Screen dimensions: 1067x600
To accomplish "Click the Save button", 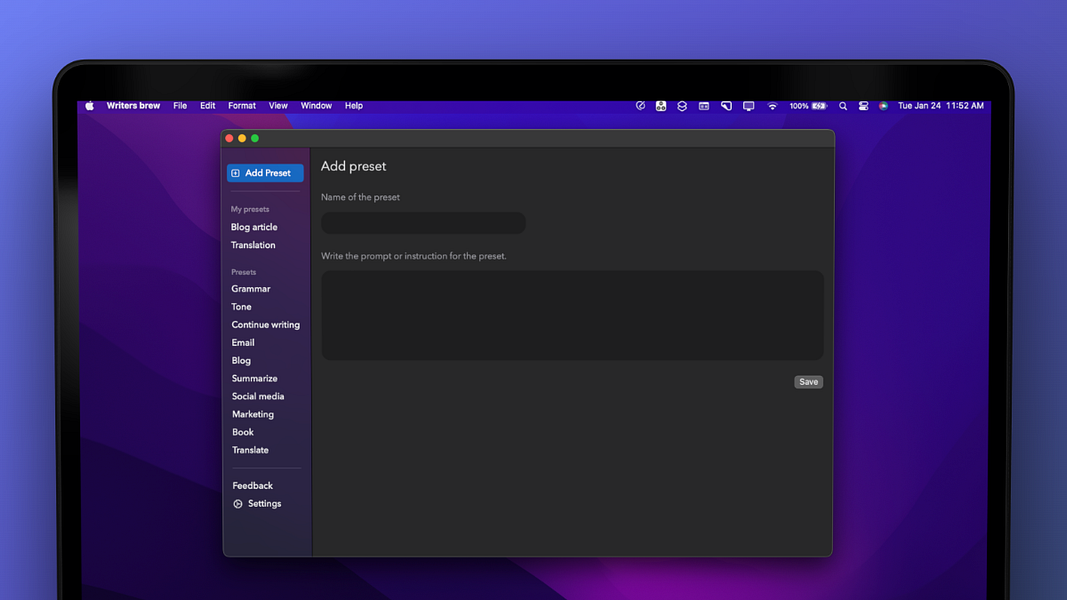I will [x=808, y=382].
